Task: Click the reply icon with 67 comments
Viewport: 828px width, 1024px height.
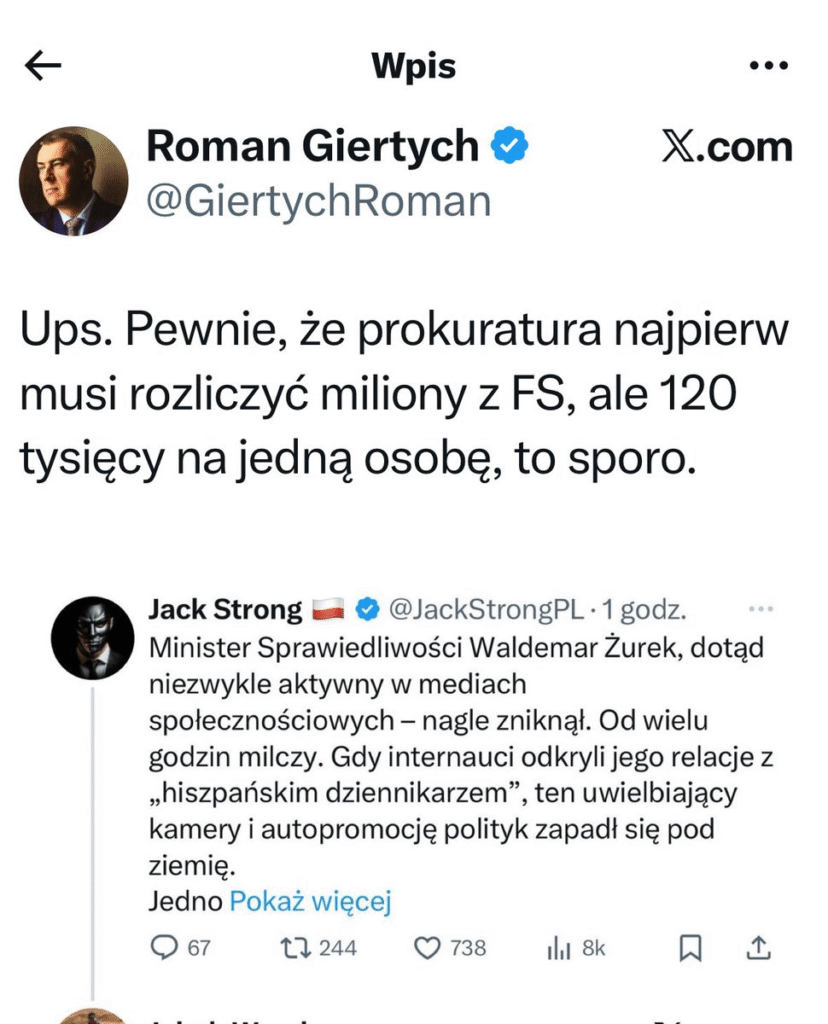Action: [x=163, y=947]
